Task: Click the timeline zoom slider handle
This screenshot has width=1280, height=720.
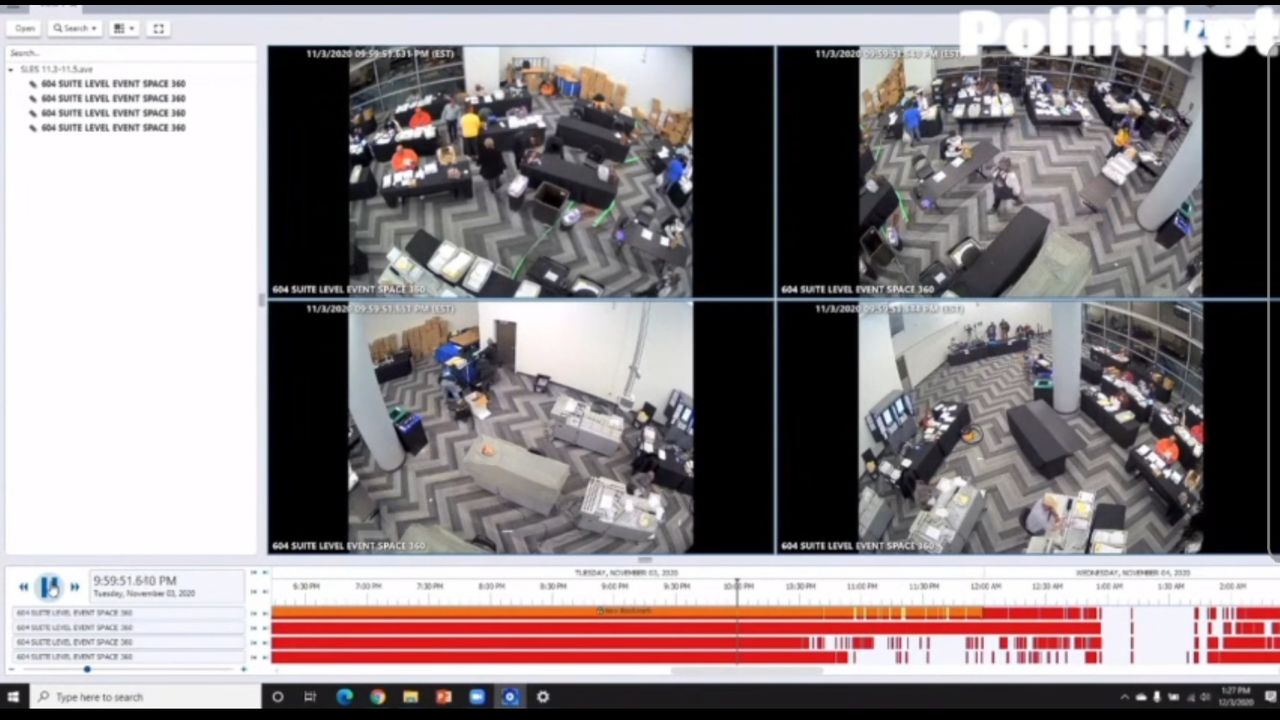Action: tap(87, 669)
